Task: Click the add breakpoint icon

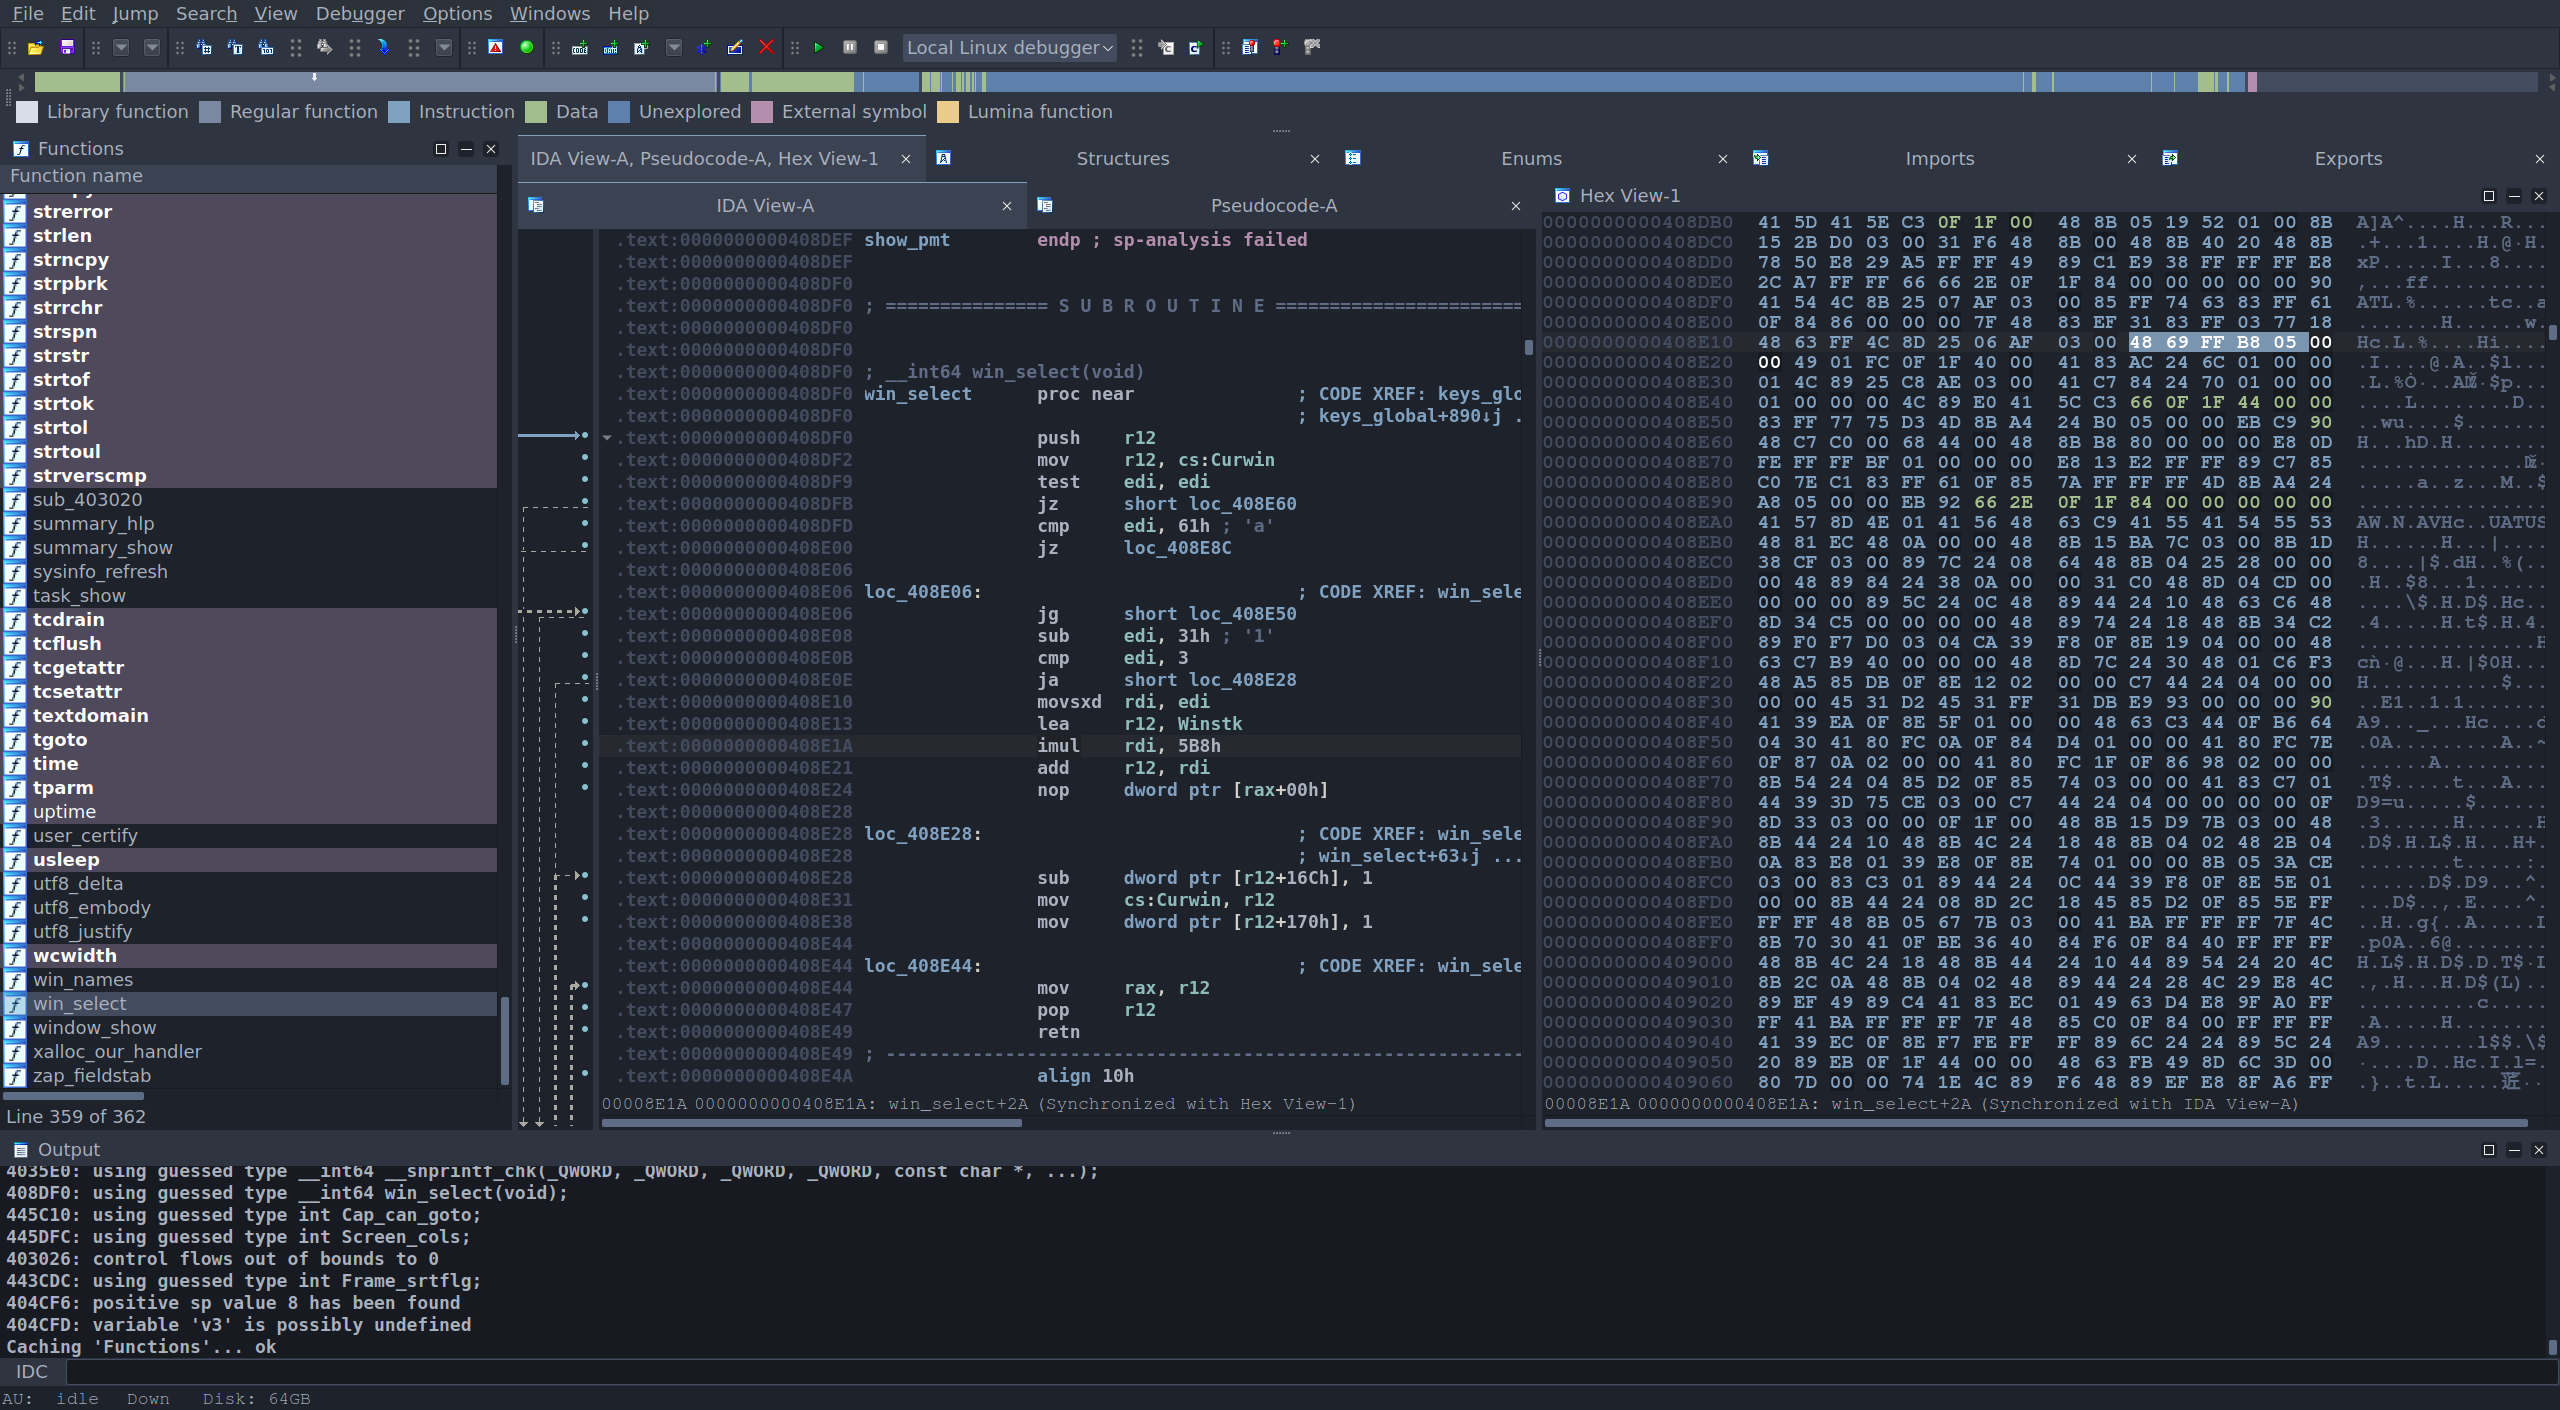Action: [1280, 47]
